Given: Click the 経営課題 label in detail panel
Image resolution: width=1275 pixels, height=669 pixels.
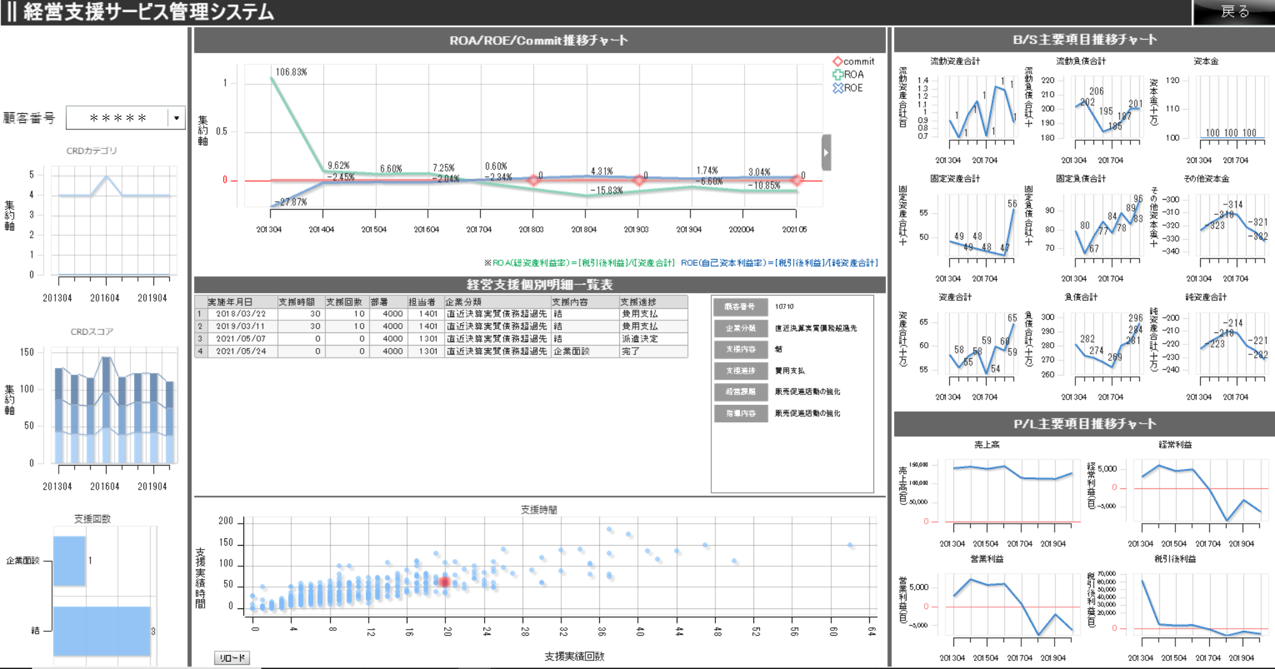Looking at the screenshot, I should [x=740, y=392].
